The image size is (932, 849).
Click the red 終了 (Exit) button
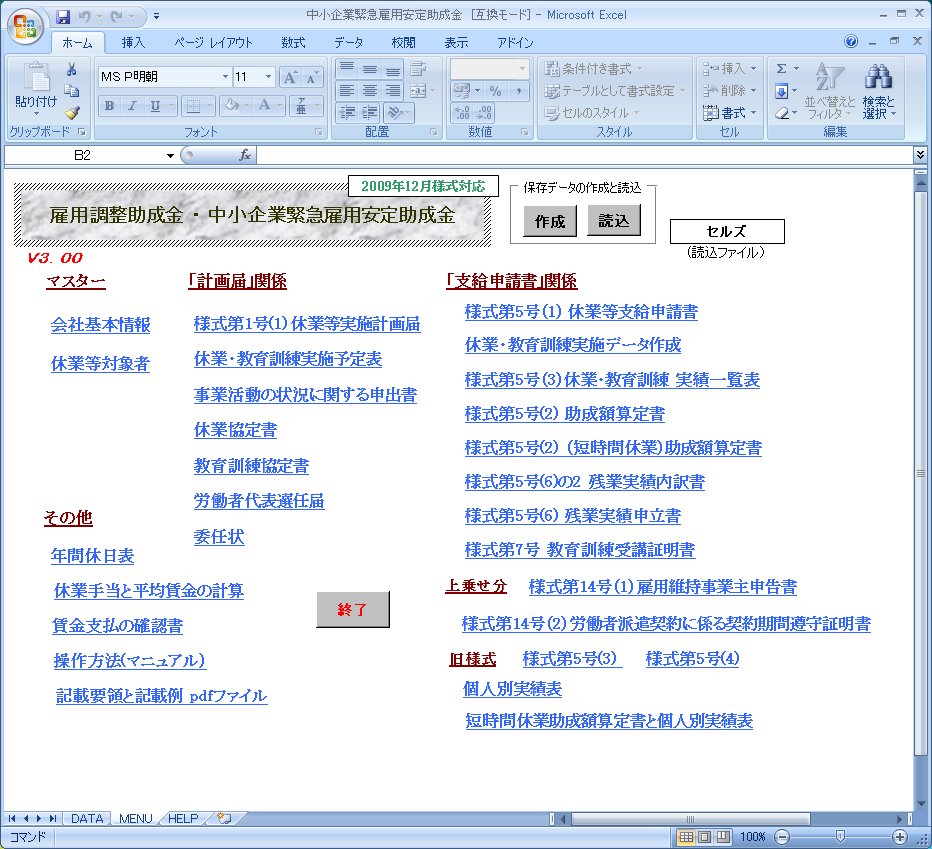(352, 609)
